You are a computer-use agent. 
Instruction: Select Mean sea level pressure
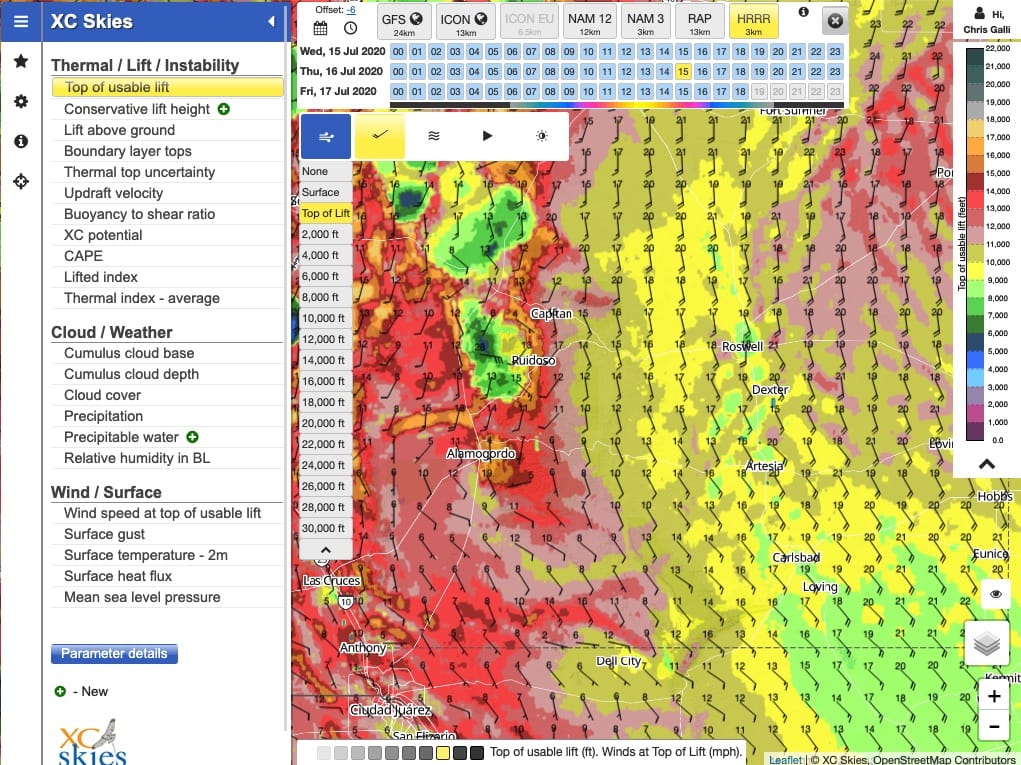167,597
